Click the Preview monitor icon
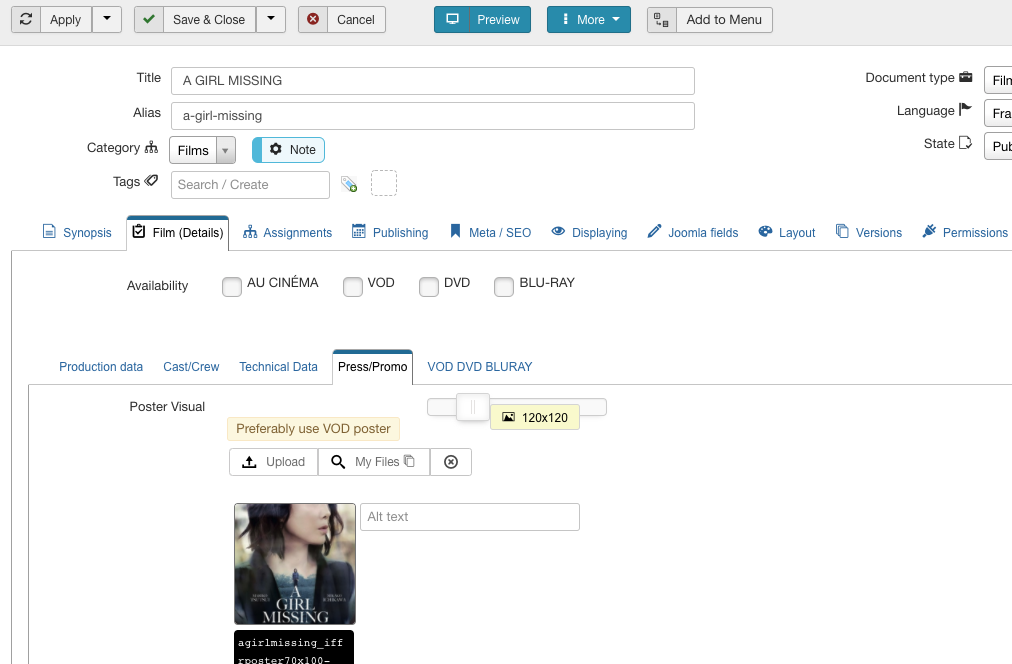This screenshot has height=664, width=1012. tap(452, 19)
